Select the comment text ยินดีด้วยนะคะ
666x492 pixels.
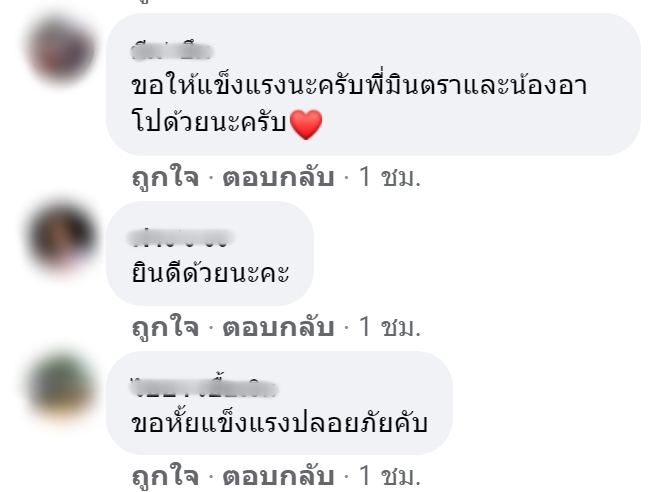pos(211,272)
